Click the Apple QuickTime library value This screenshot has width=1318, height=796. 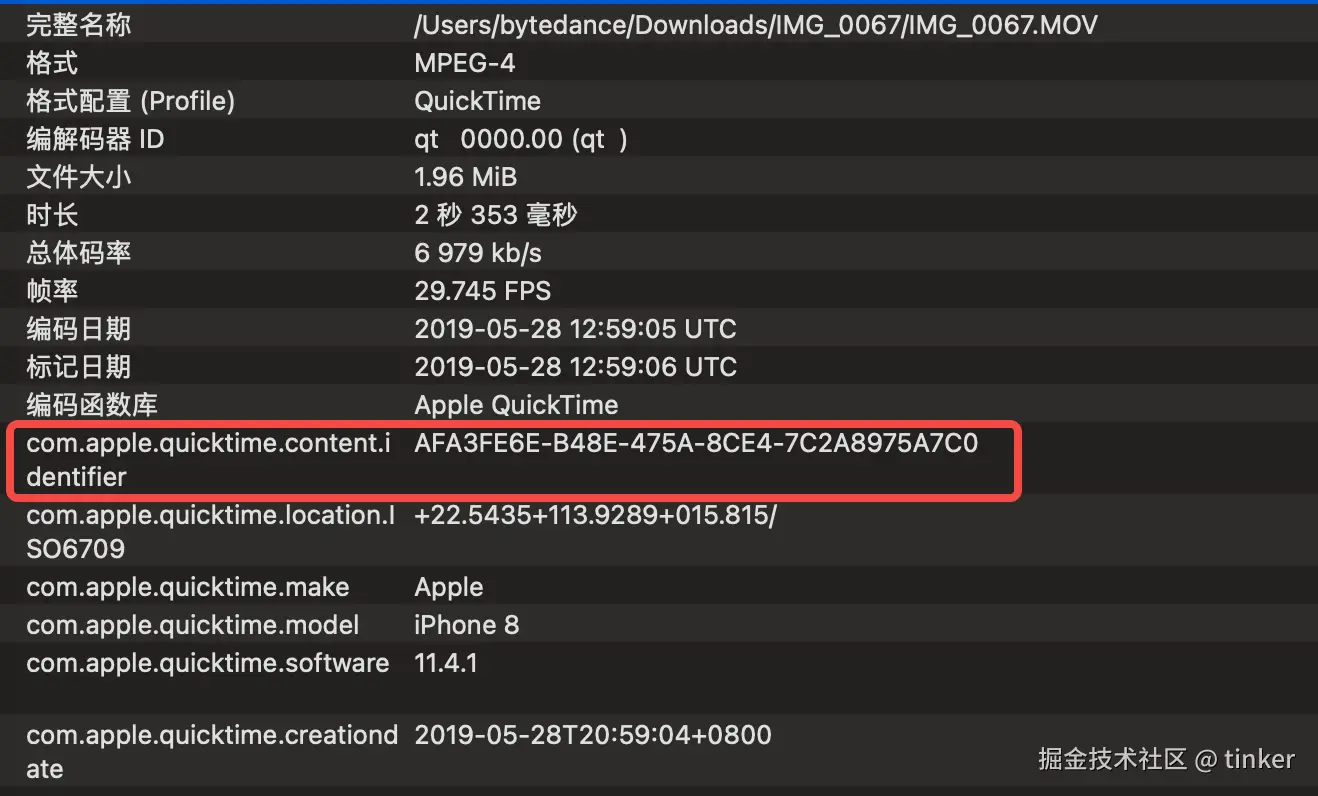(x=516, y=405)
